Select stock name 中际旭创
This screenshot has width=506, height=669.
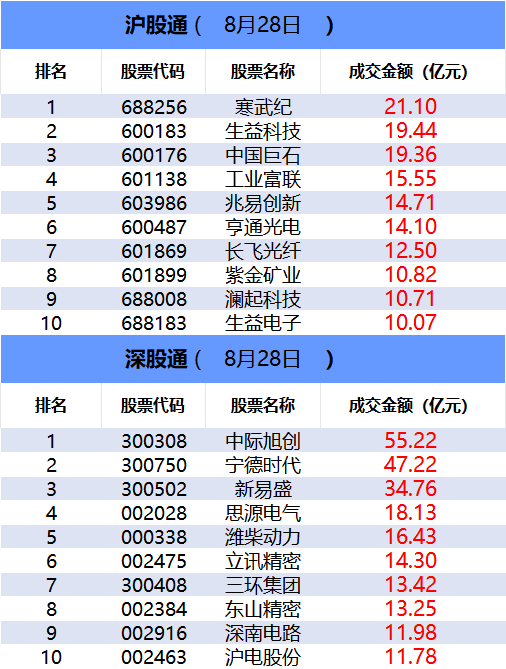[x=263, y=441]
